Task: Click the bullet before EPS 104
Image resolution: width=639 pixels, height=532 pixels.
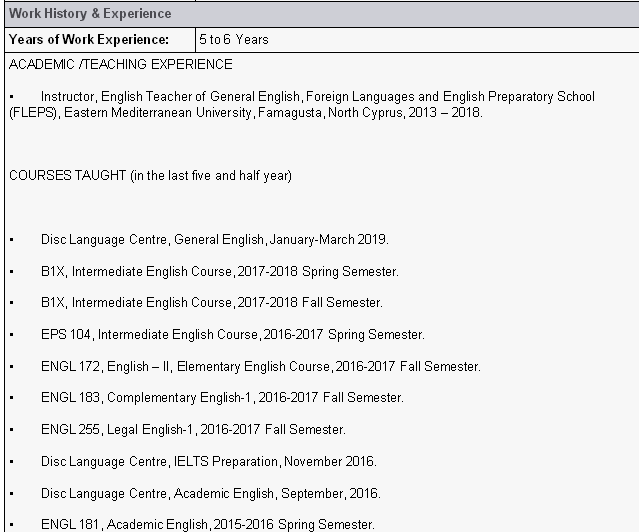Action: point(11,335)
